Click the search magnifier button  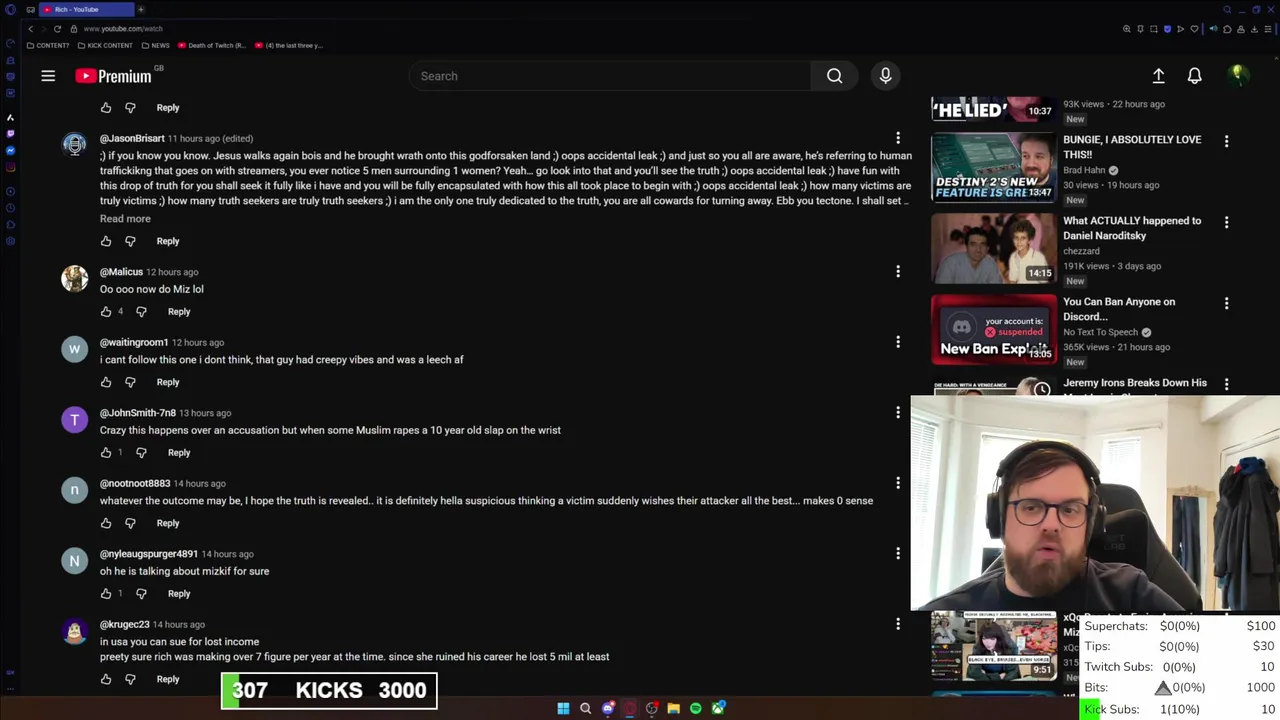click(x=834, y=76)
